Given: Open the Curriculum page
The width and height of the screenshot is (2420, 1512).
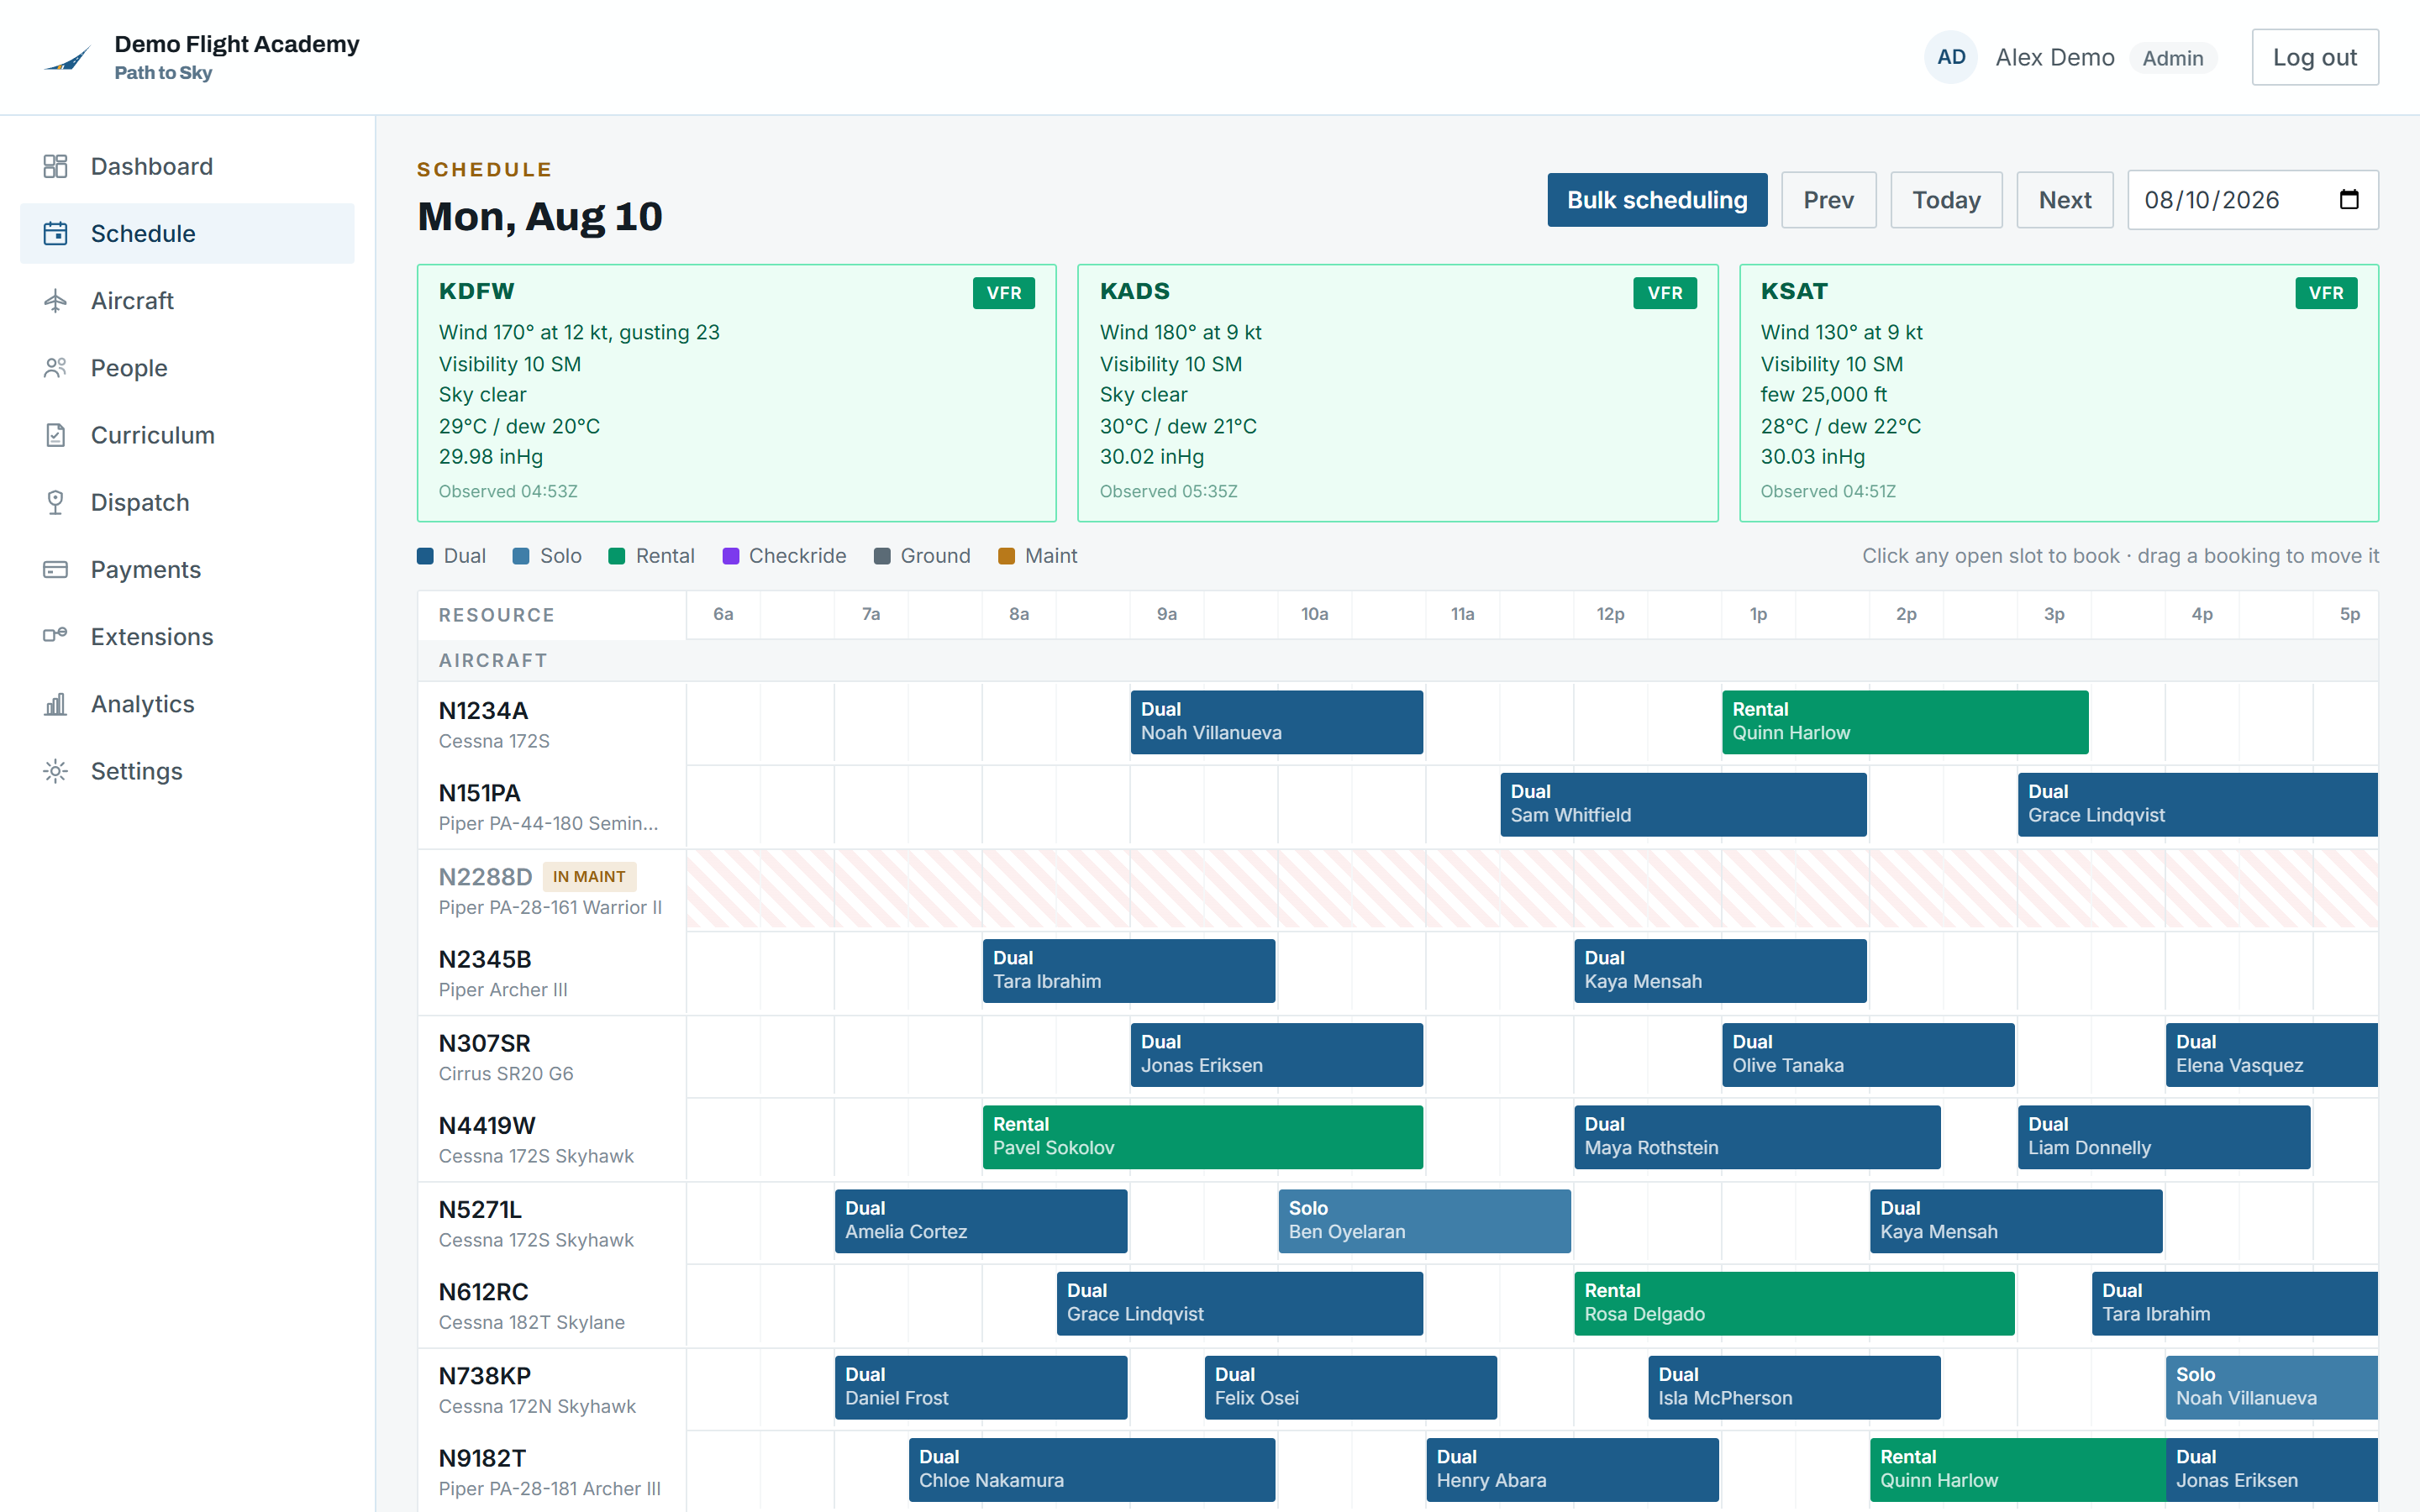Looking at the screenshot, I should pyautogui.click(x=187, y=435).
